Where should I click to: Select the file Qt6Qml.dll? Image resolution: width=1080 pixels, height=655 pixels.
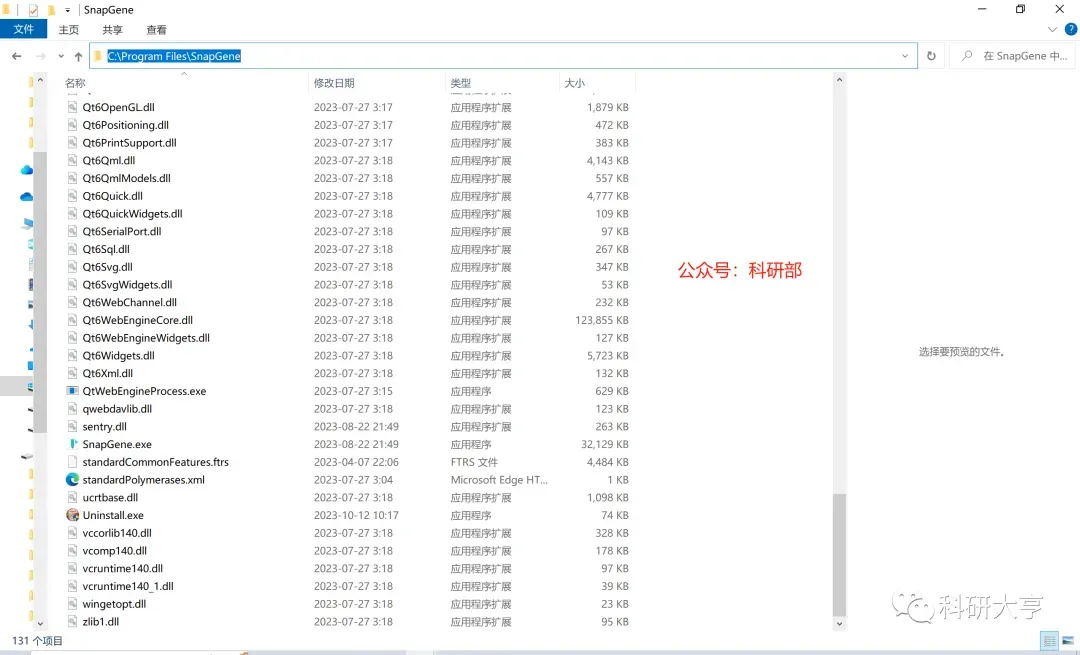[x=109, y=160]
